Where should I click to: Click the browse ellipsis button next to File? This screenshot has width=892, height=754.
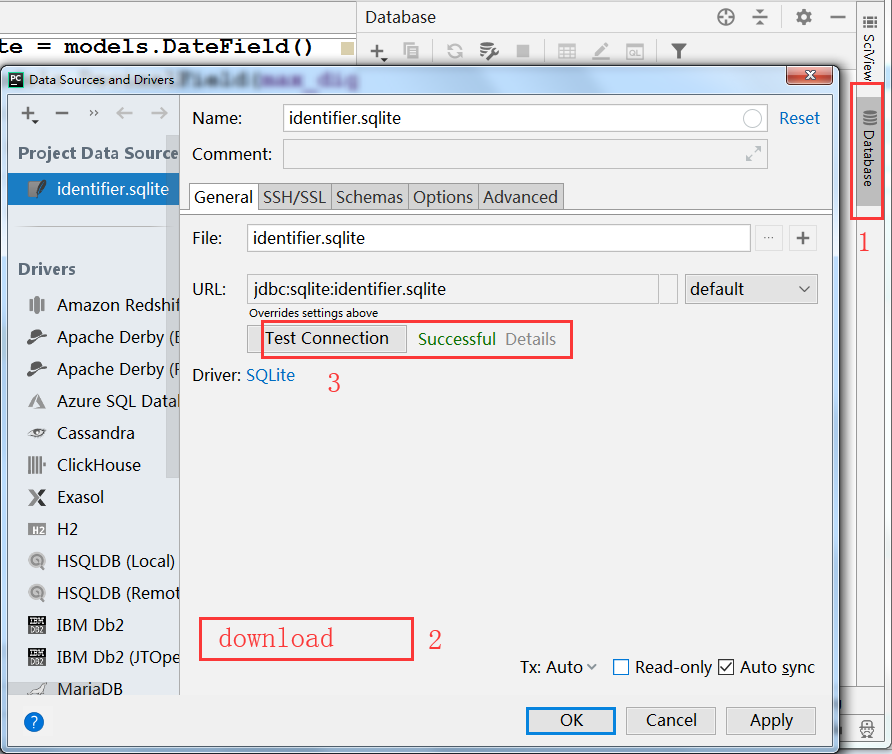pos(769,238)
